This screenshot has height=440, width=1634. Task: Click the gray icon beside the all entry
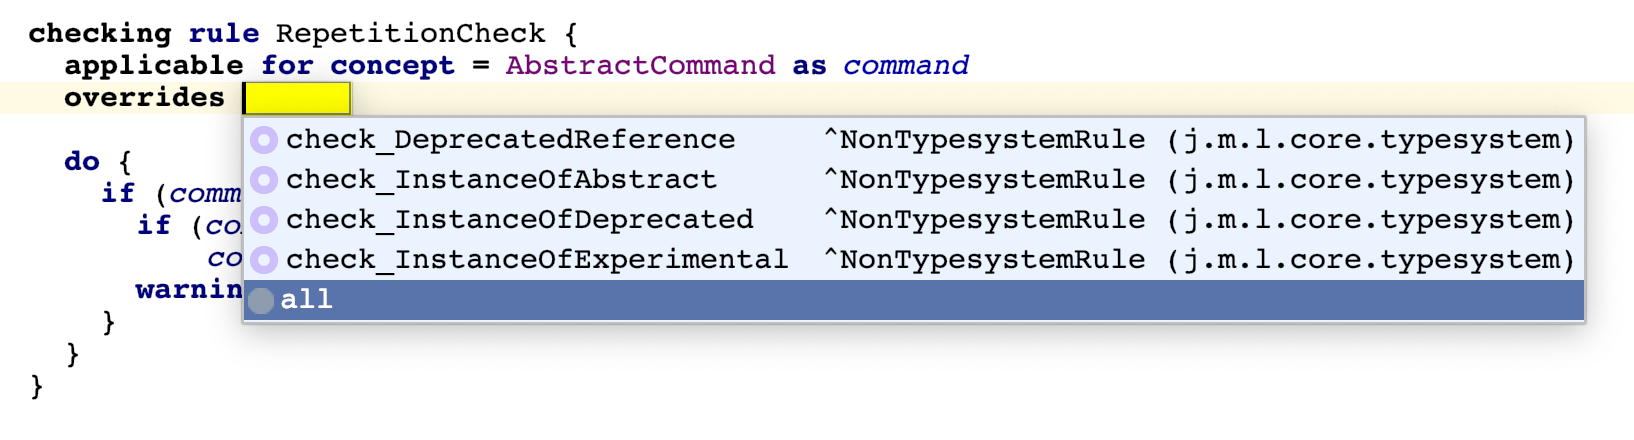tap(261, 300)
